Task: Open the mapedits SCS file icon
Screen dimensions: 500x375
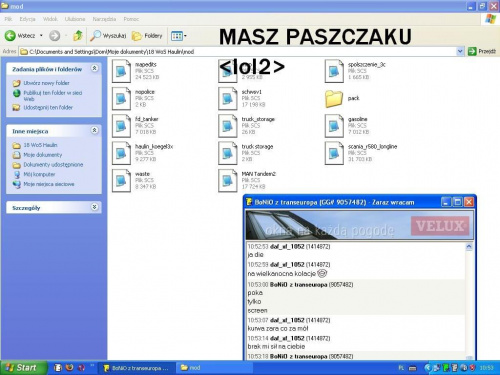Action: click(121, 71)
